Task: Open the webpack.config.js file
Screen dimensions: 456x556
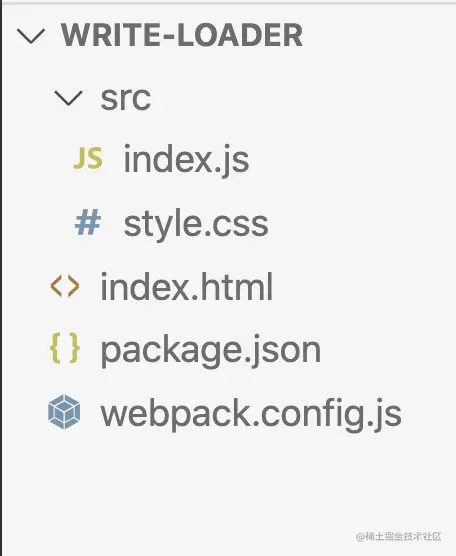Action: click(251, 414)
